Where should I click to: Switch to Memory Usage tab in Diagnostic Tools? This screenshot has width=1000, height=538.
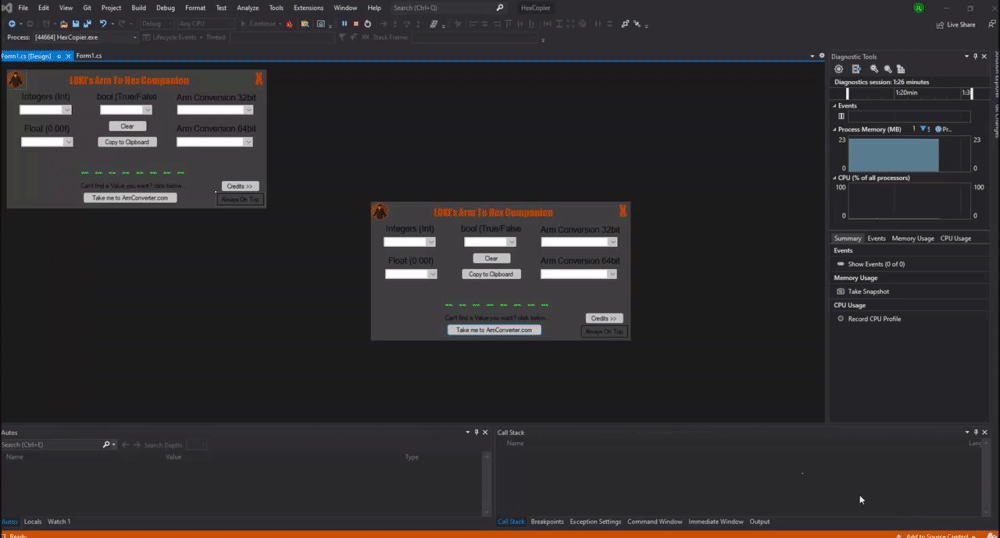click(x=913, y=238)
